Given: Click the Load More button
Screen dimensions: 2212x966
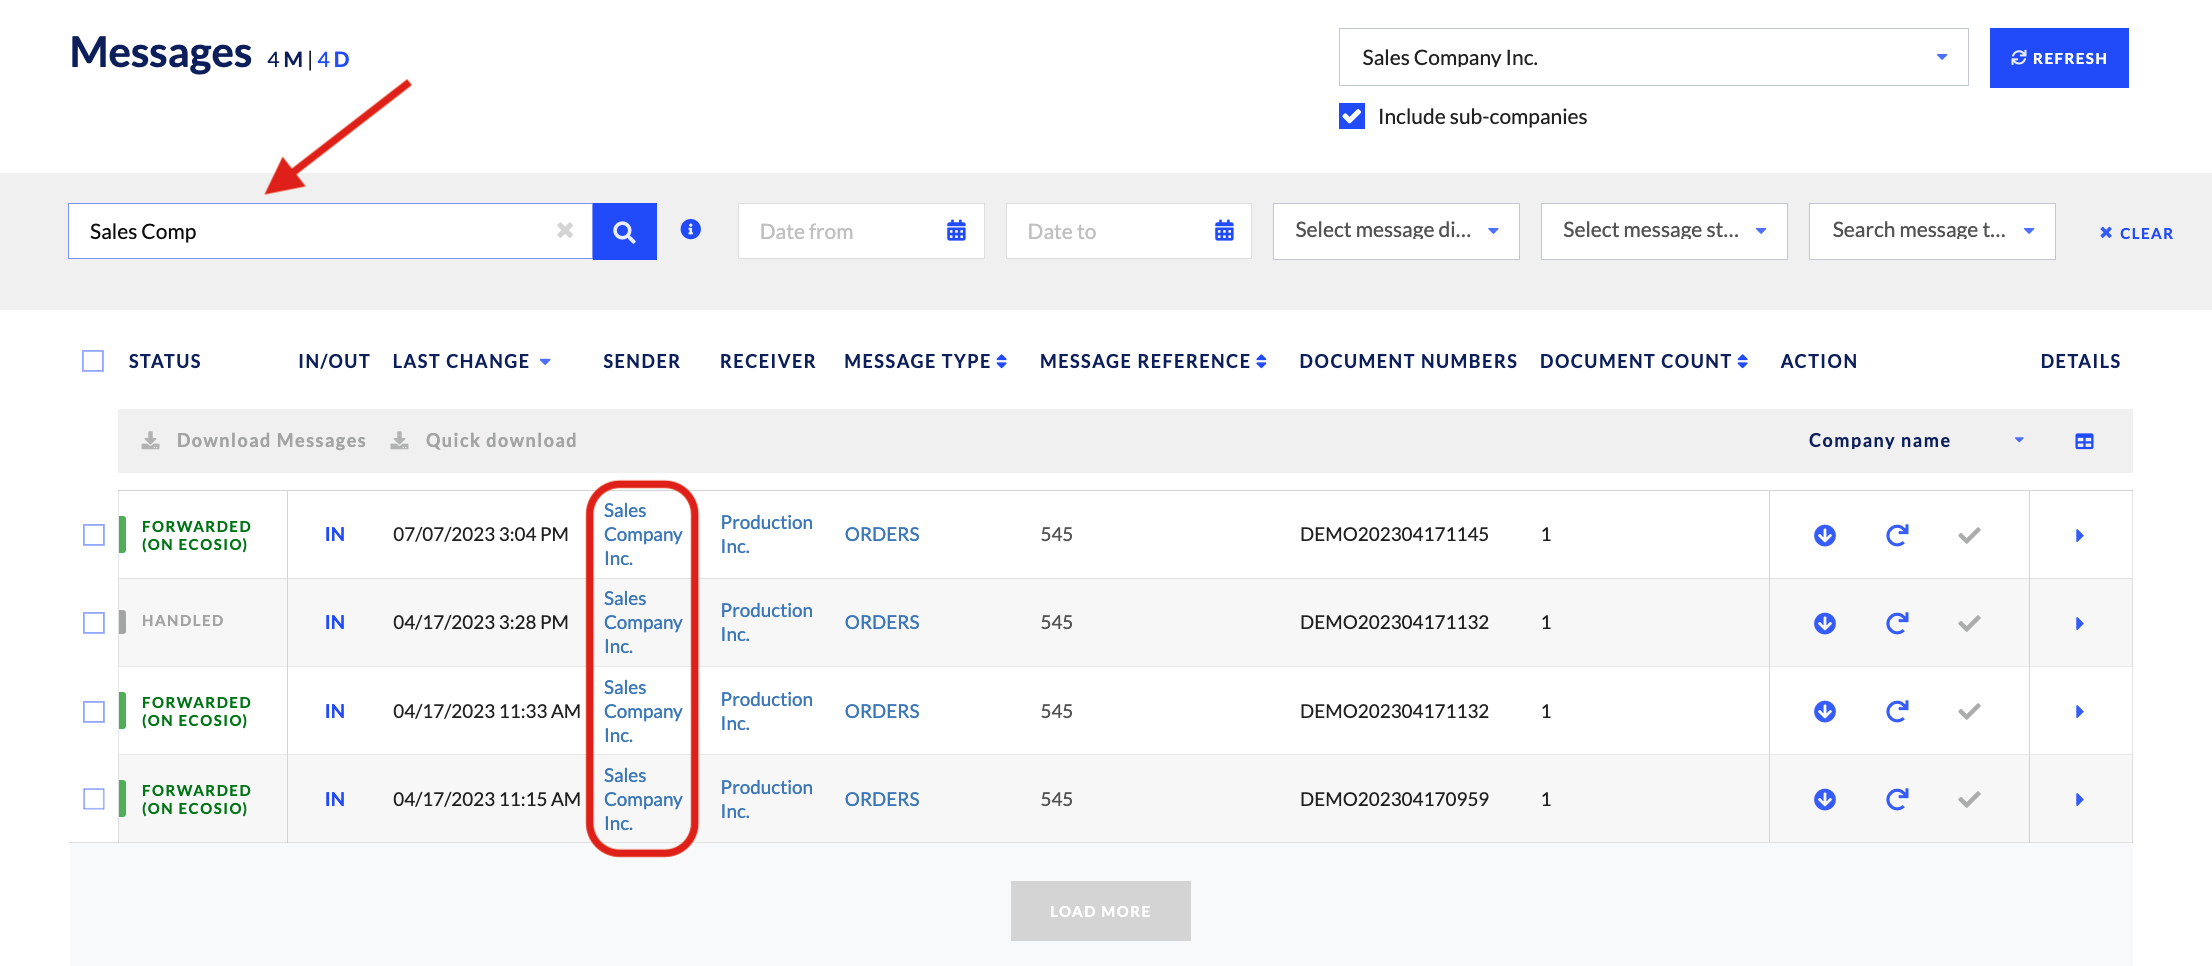Looking at the screenshot, I should (1100, 911).
